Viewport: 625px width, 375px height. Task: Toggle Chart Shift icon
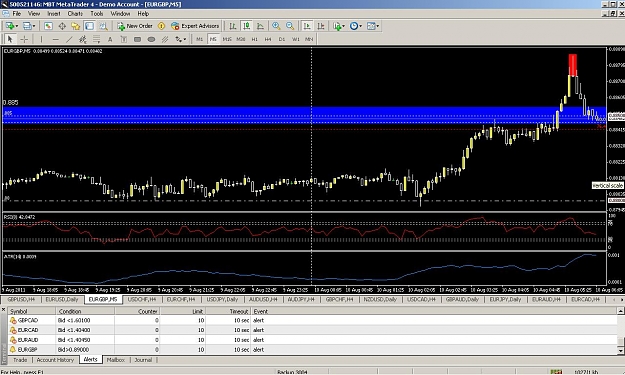point(320,26)
